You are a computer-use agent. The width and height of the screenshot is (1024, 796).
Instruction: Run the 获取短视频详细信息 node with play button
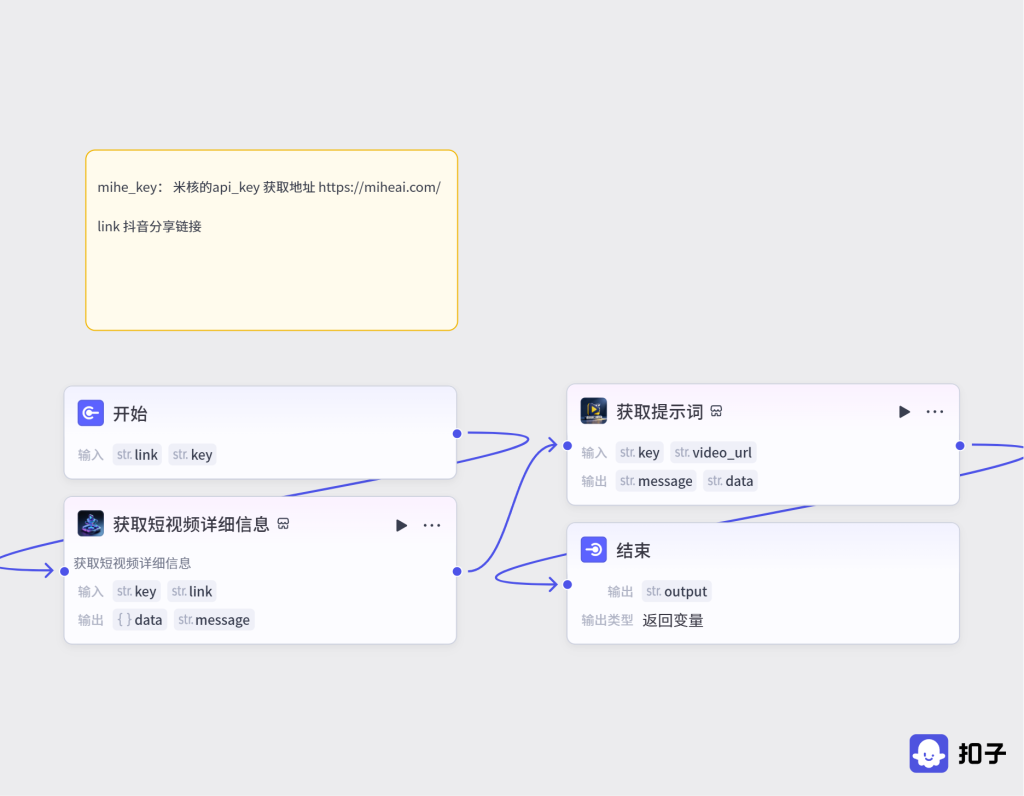402,525
